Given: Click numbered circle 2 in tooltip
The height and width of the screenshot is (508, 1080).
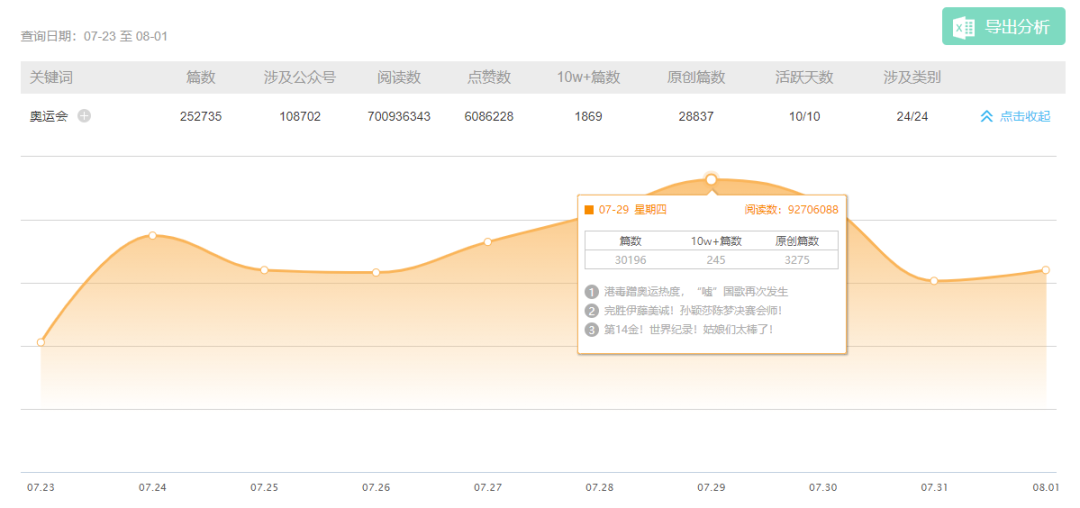Looking at the screenshot, I should (x=591, y=310).
